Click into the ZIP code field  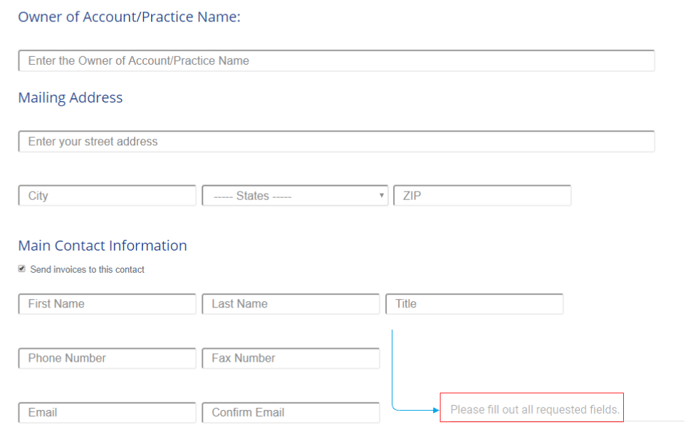(482, 196)
